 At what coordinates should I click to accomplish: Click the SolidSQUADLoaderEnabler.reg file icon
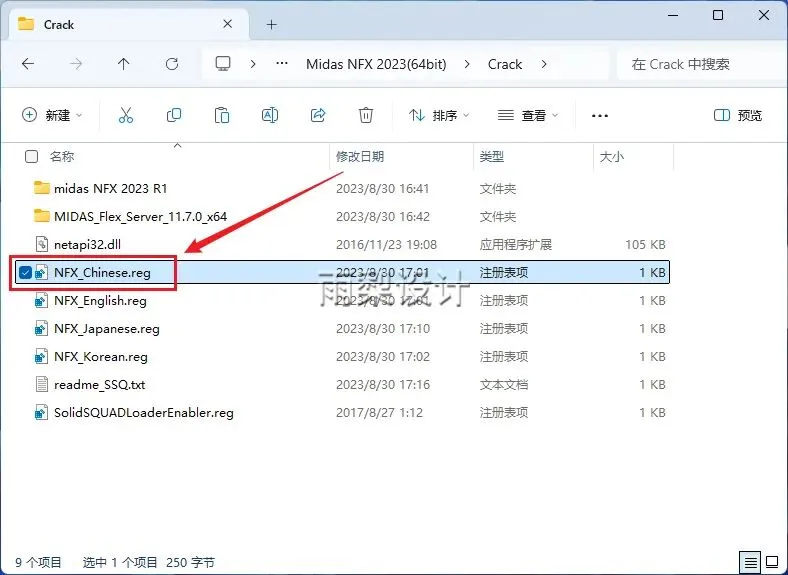pos(41,413)
